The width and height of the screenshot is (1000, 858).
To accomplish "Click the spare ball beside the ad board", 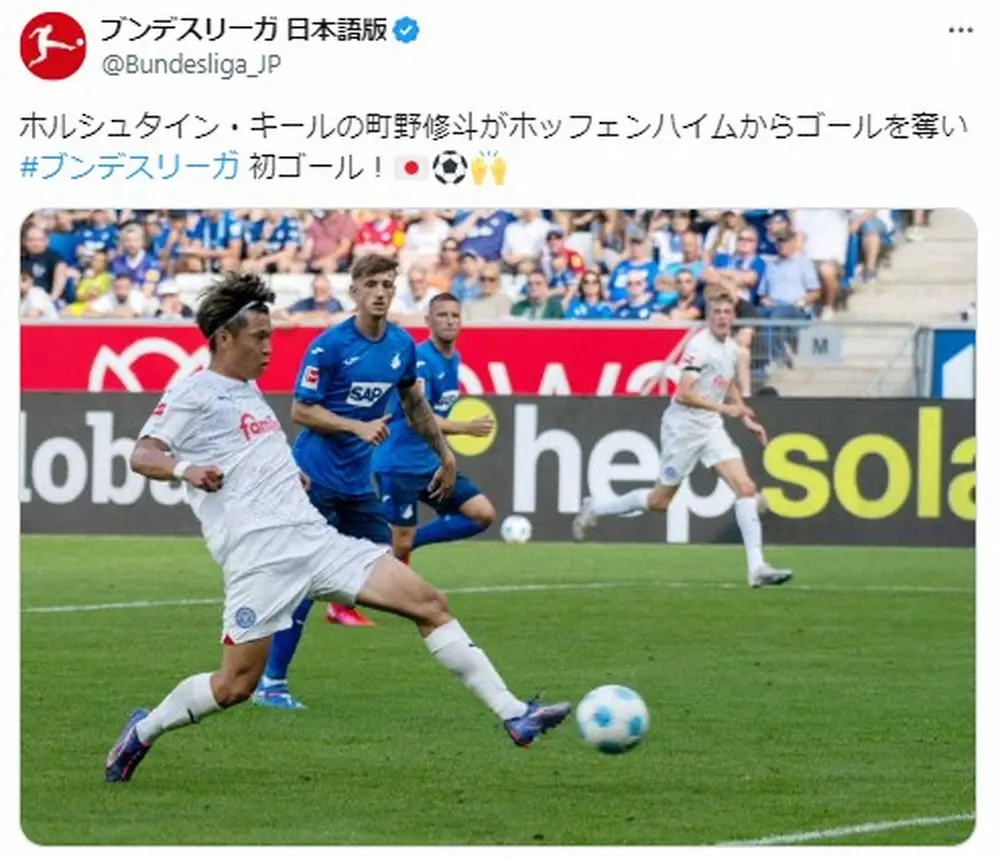I will click(516, 529).
